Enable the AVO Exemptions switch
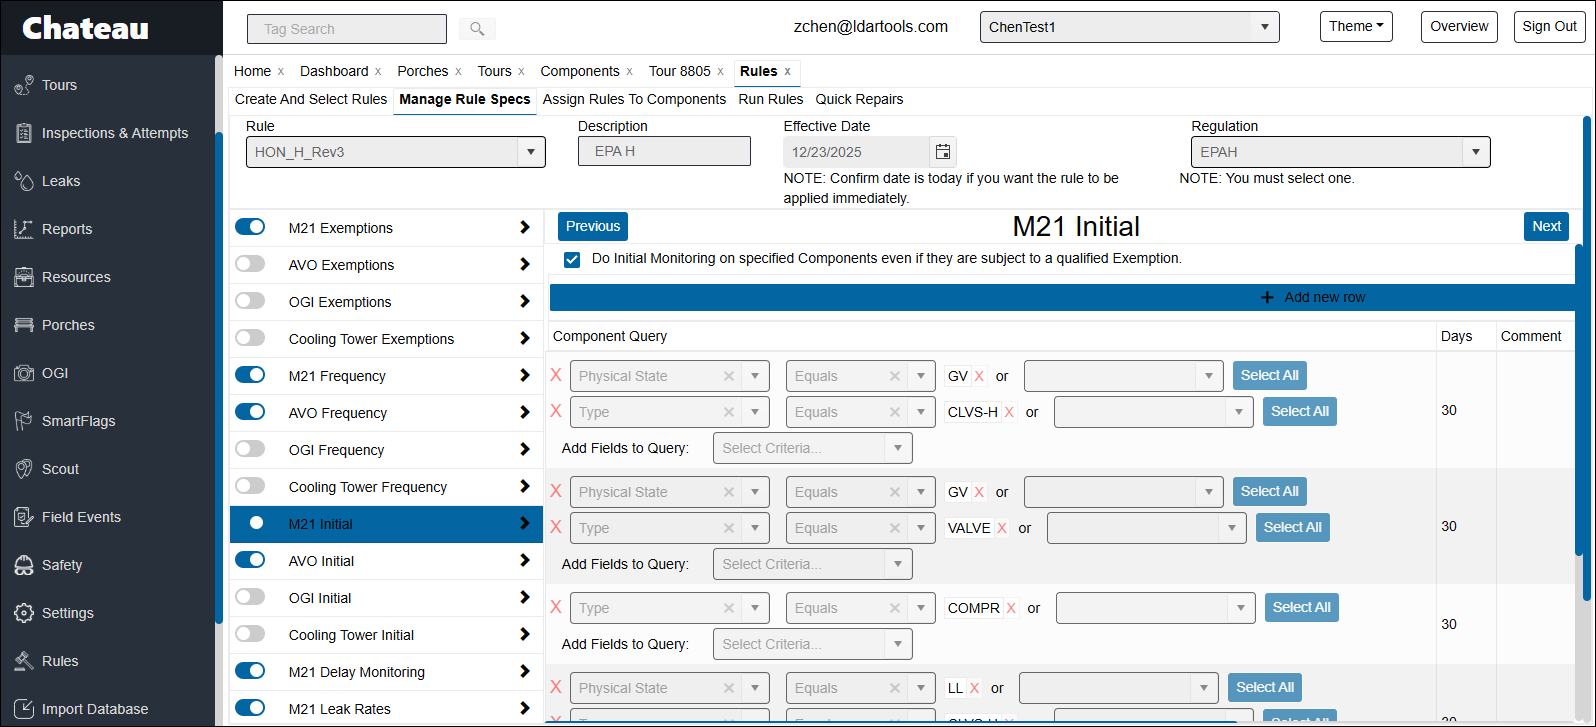This screenshot has height=727, width=1596. 250,264
